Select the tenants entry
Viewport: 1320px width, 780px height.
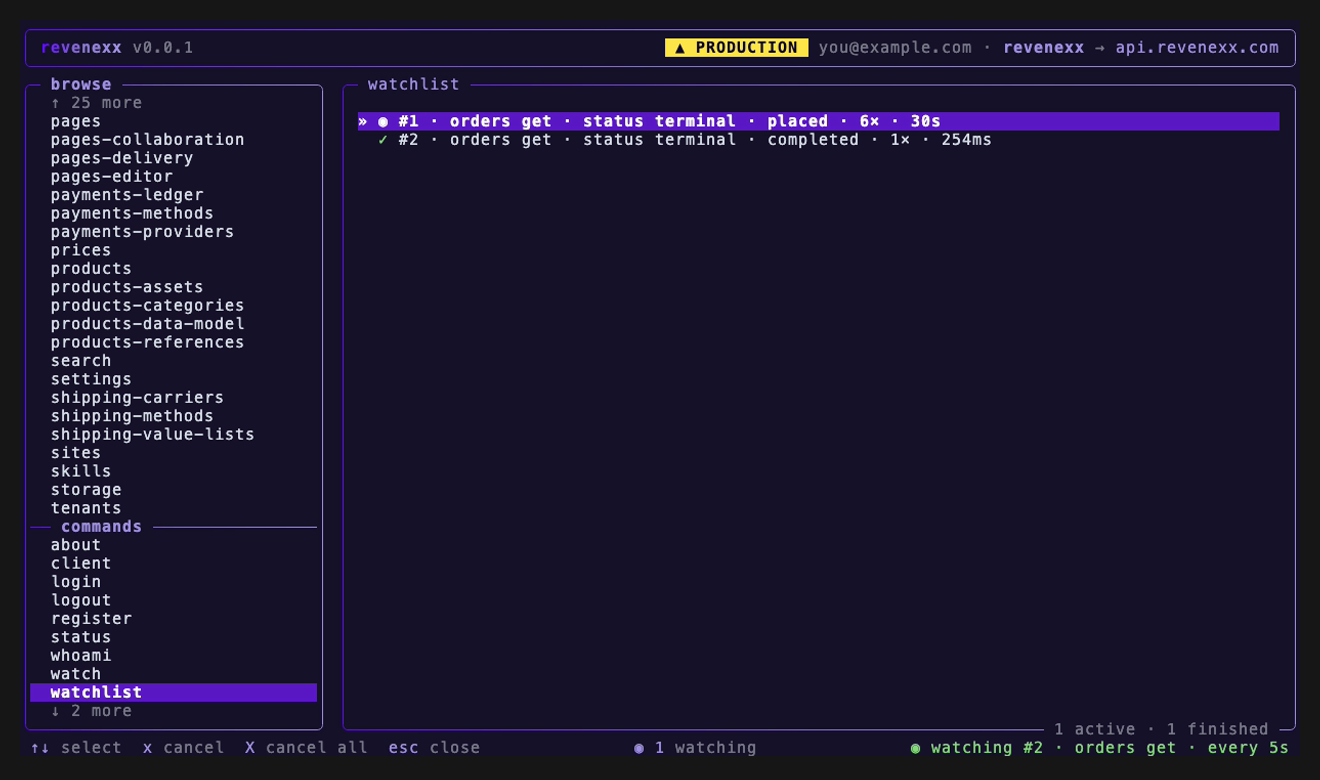pos(86,508)
